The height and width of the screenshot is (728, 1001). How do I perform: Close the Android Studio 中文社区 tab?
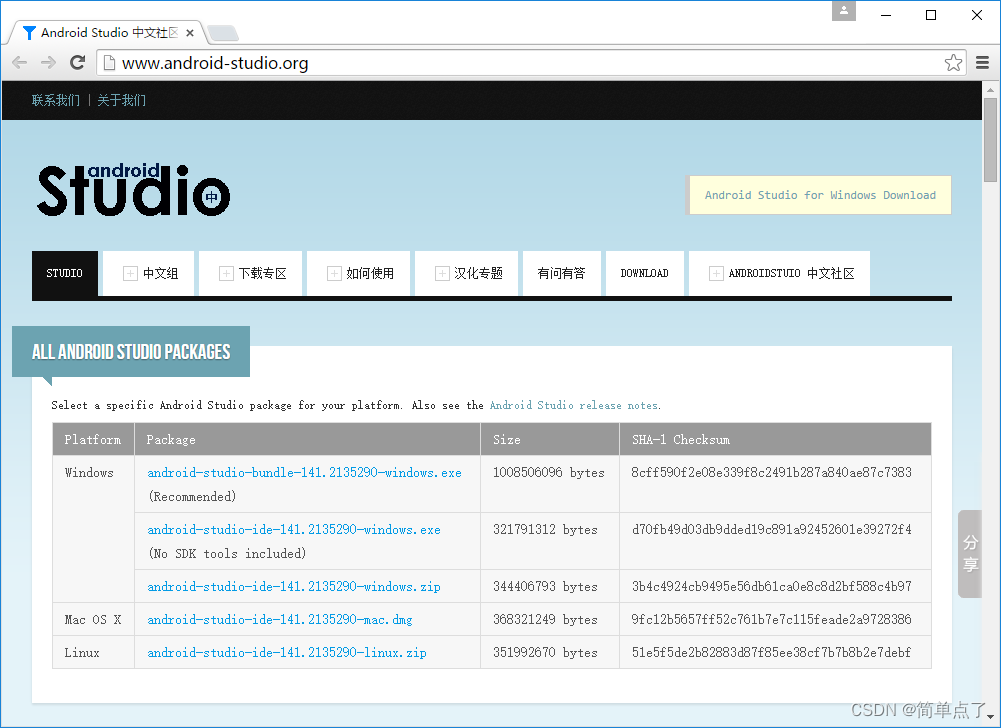click(x=190, y=33)
